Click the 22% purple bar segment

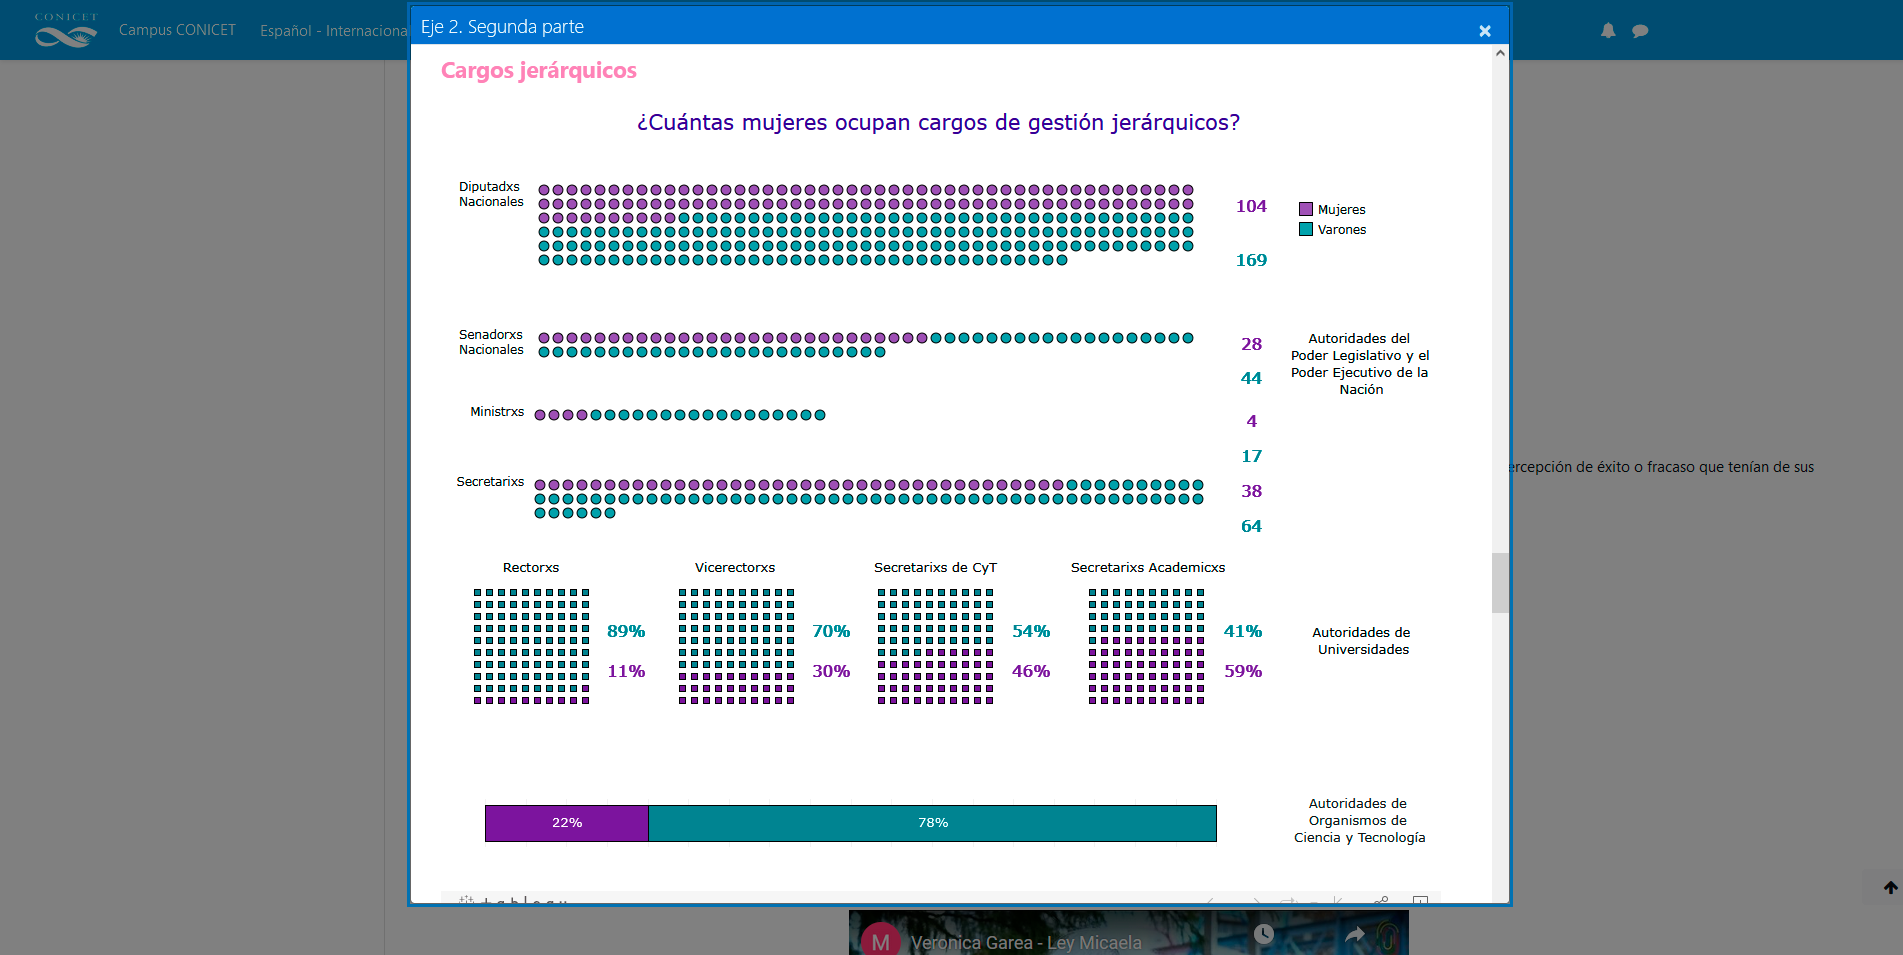pyautogui.click(x=566, y=823)
